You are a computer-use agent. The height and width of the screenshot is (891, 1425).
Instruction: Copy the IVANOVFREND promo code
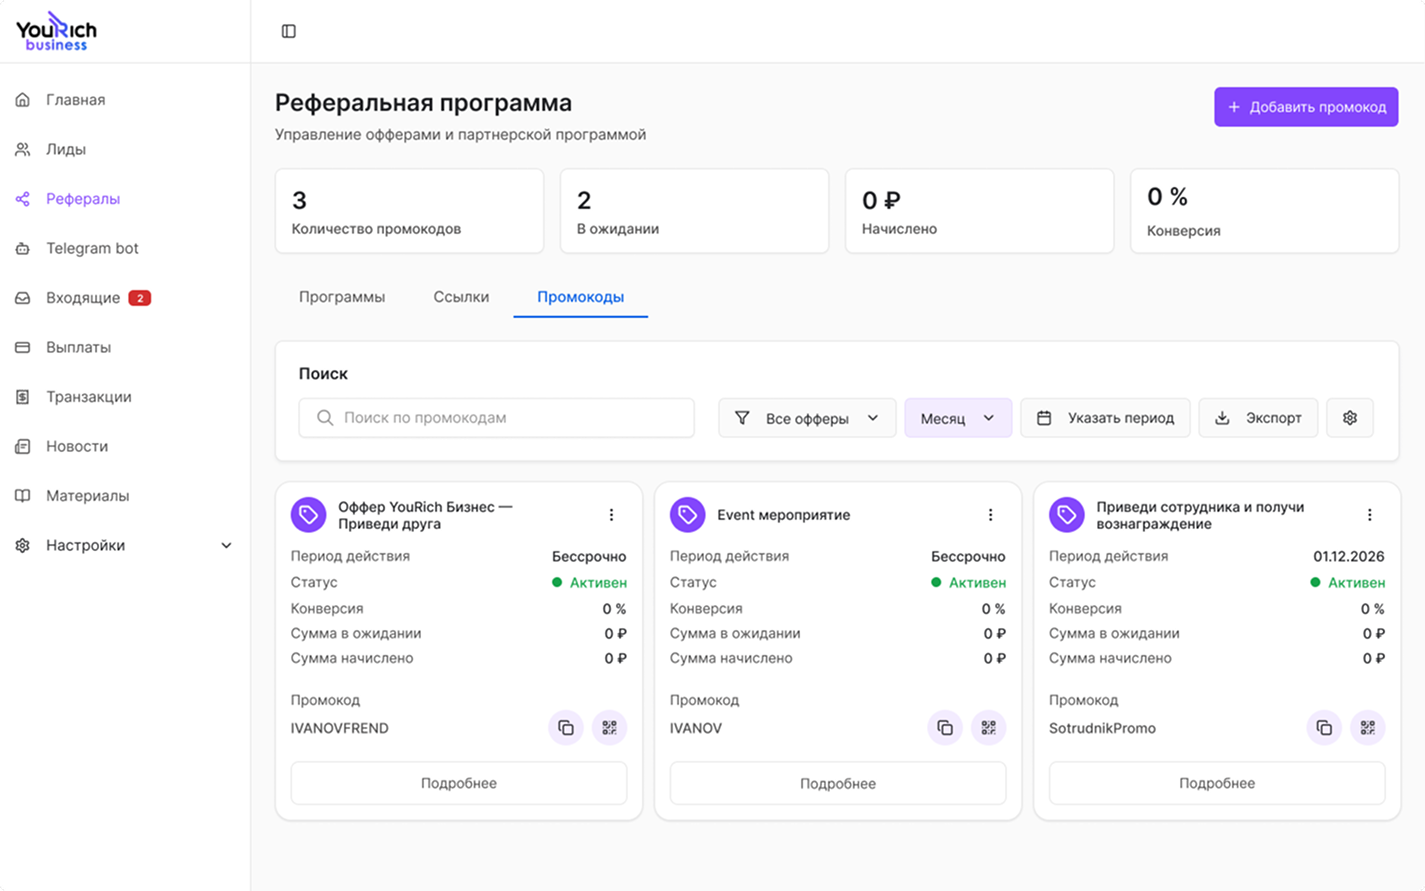[565, 727]
